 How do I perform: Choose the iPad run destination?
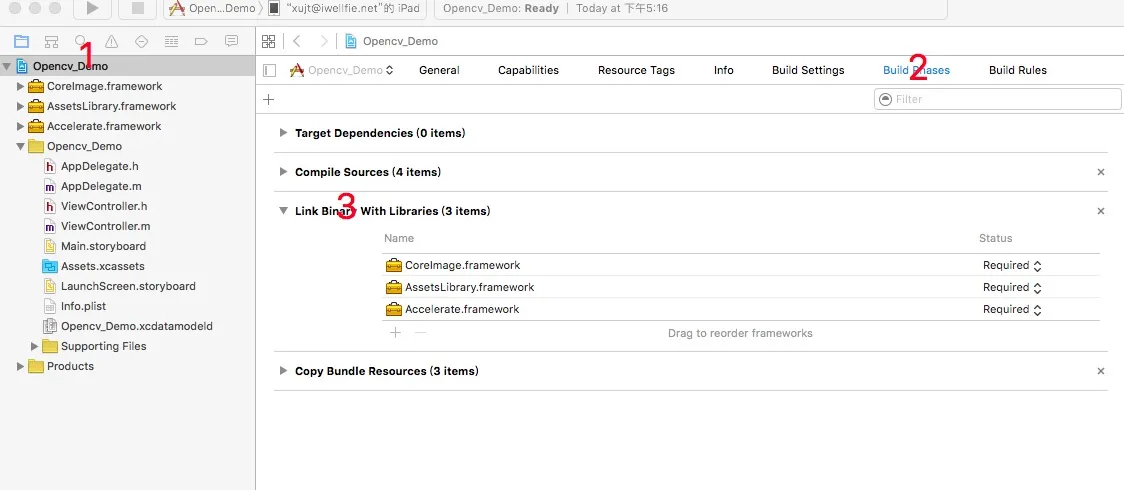346,9
